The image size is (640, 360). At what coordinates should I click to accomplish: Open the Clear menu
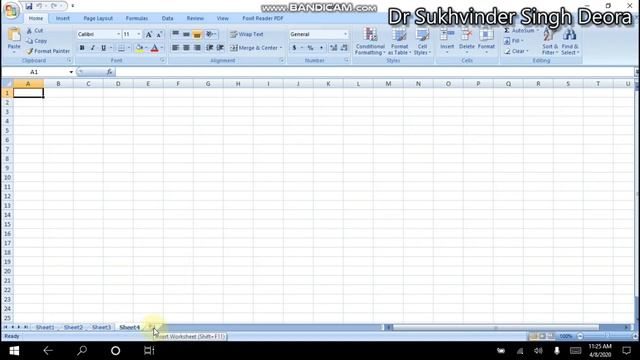click(x=516, y=51)
